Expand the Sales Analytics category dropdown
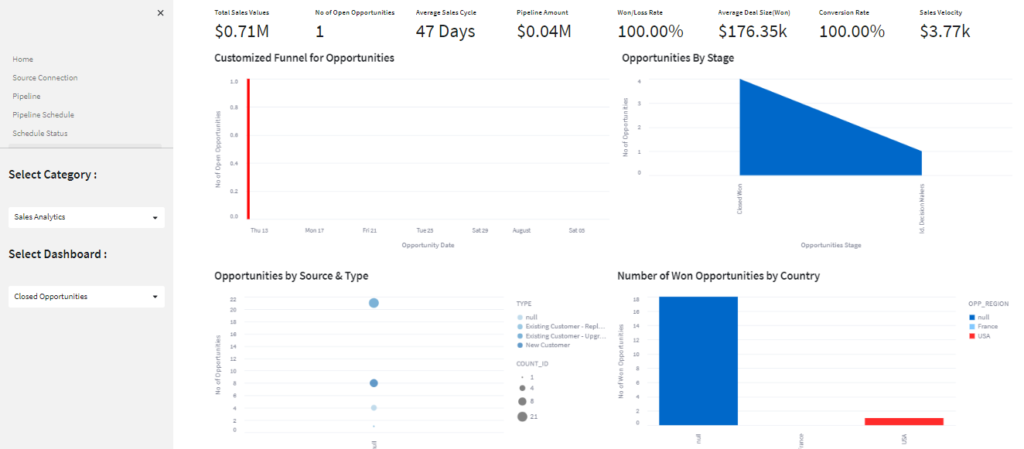Viewport: 1024px width, 449px height. pos(85,217)
